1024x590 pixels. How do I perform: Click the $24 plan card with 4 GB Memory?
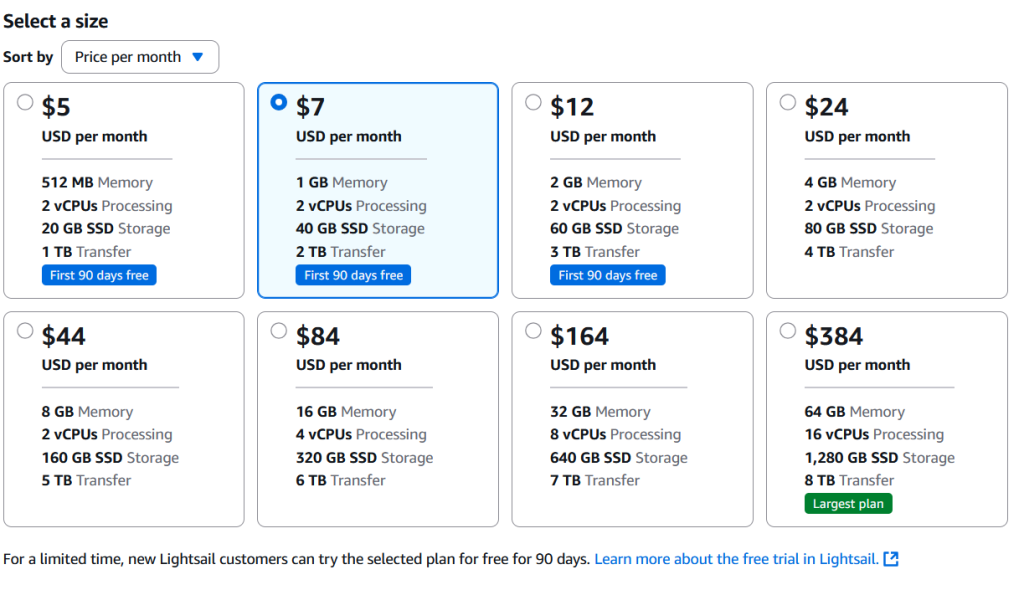click(887, 191)
